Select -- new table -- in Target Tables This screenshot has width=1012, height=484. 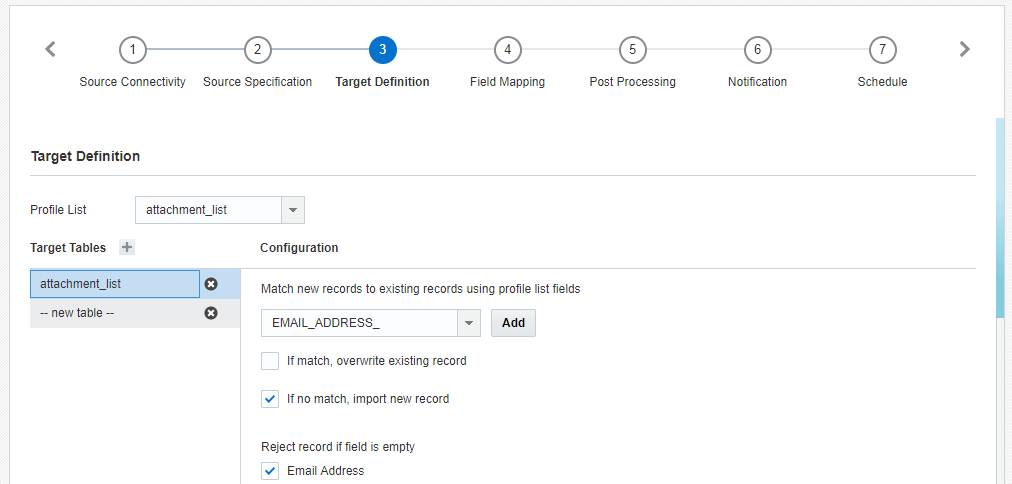115,313
